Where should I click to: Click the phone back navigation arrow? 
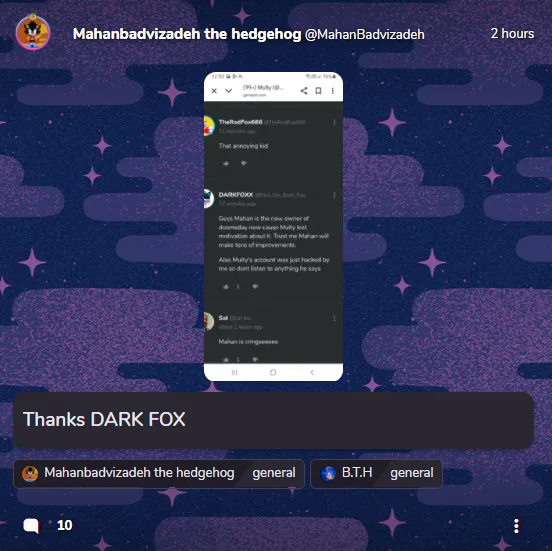(312, 372)
